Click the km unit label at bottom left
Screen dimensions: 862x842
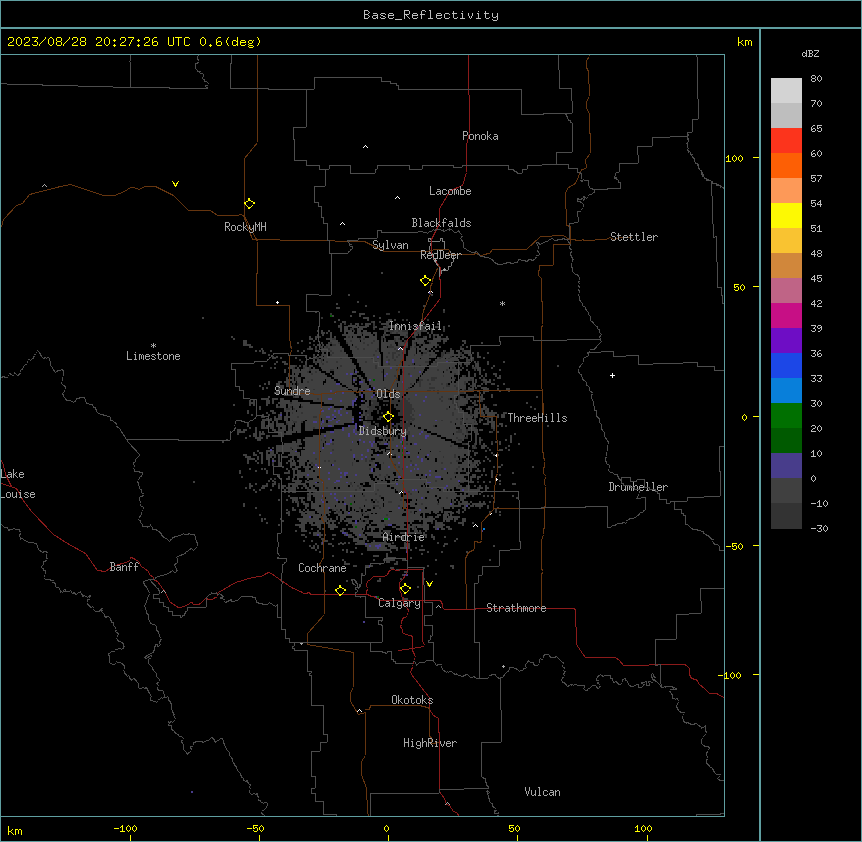[15, 831]
